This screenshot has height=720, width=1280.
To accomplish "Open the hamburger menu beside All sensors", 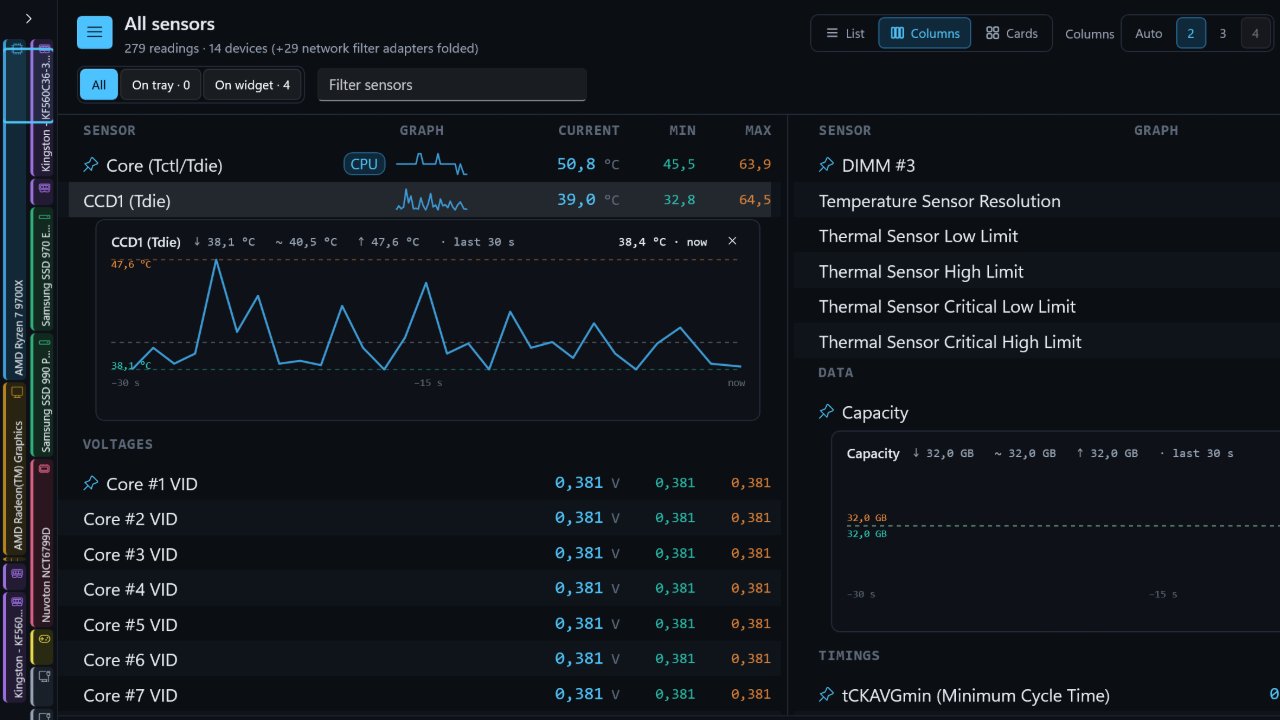I will 94,32.
